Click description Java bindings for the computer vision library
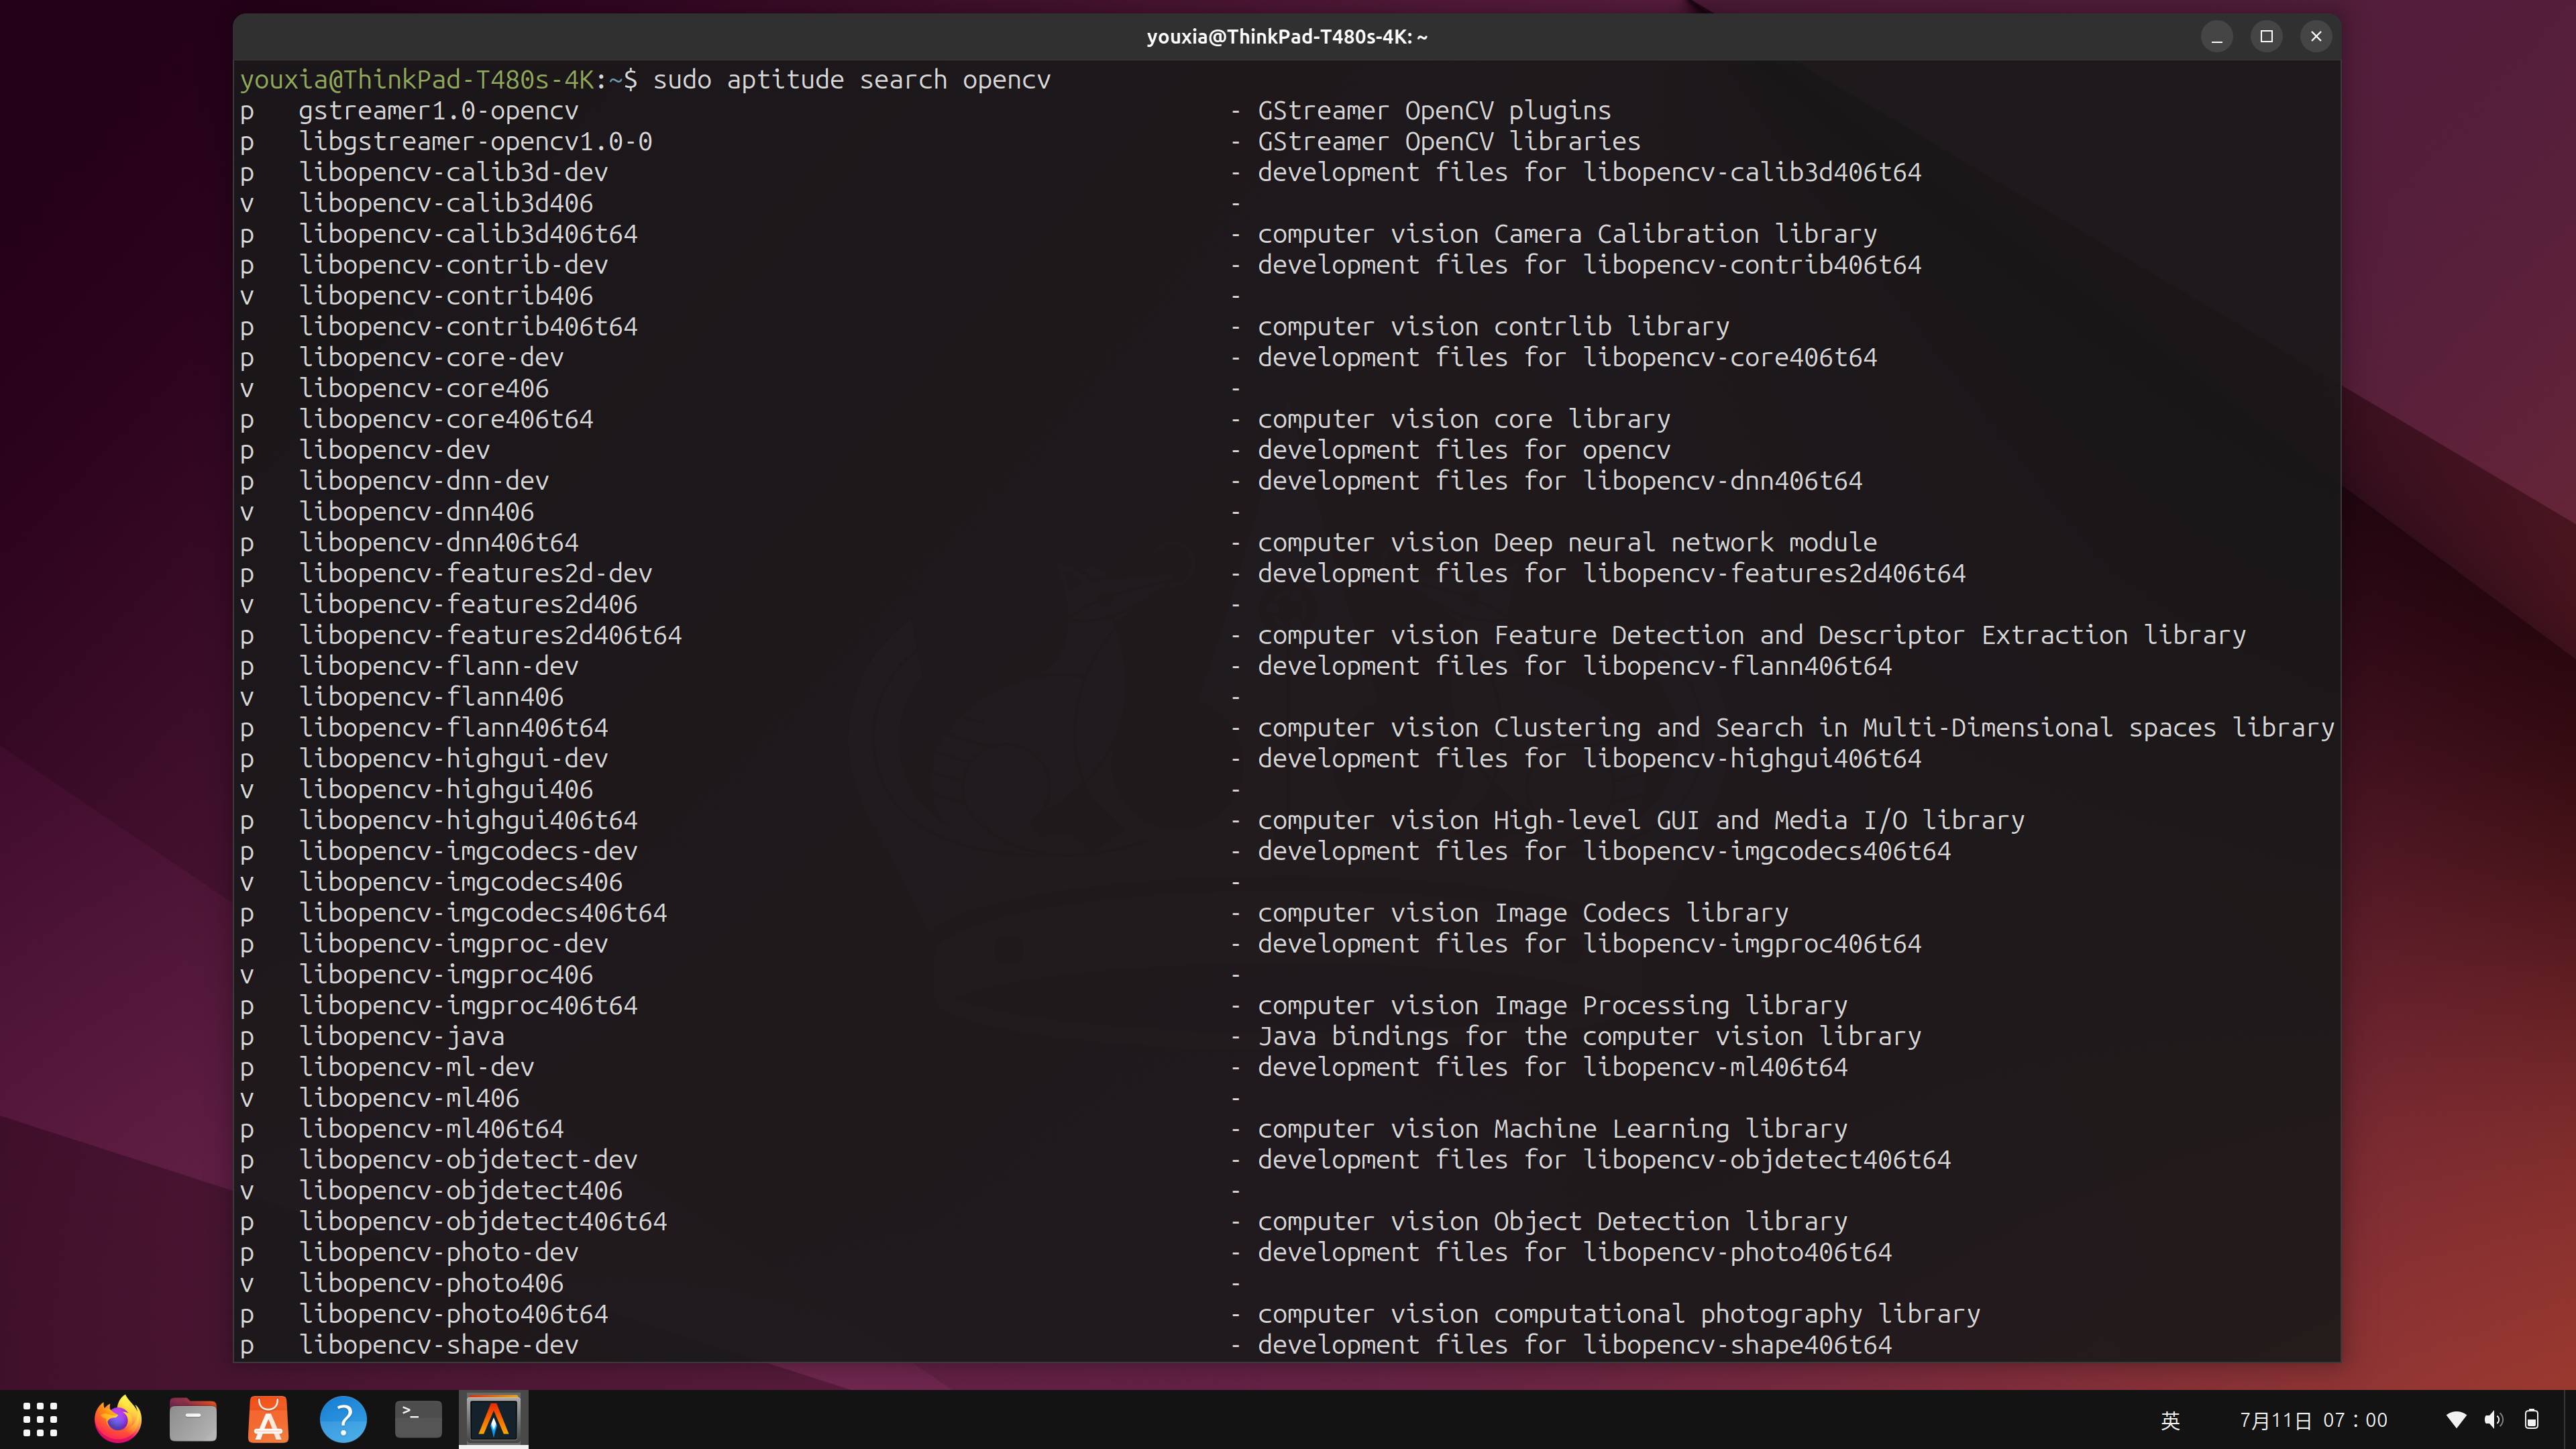Viewport: 2576px width, 1449px height. point(1589,1037)
